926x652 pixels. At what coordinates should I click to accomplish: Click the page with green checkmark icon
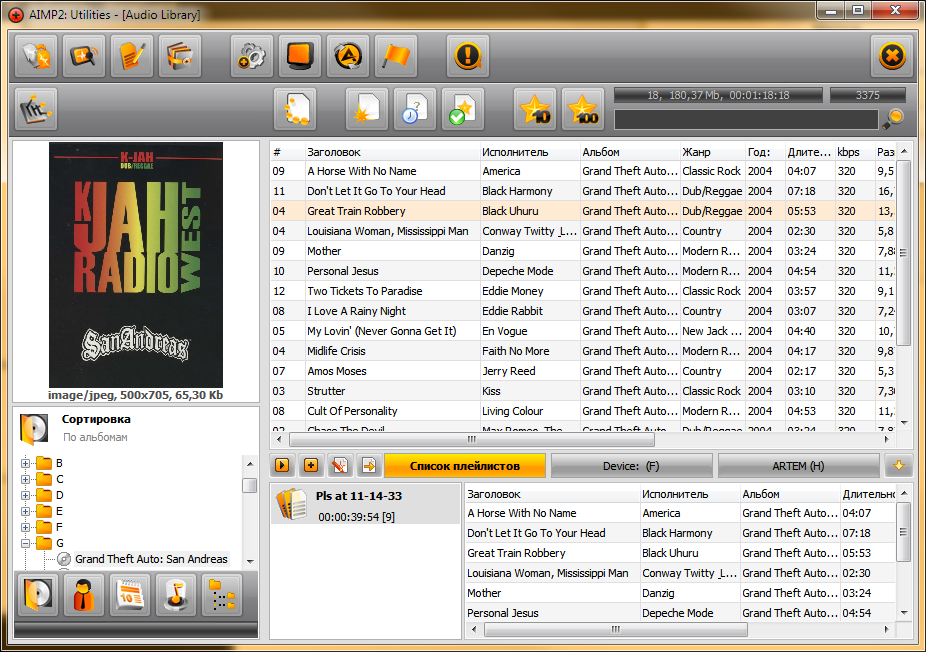click(463, 109)
